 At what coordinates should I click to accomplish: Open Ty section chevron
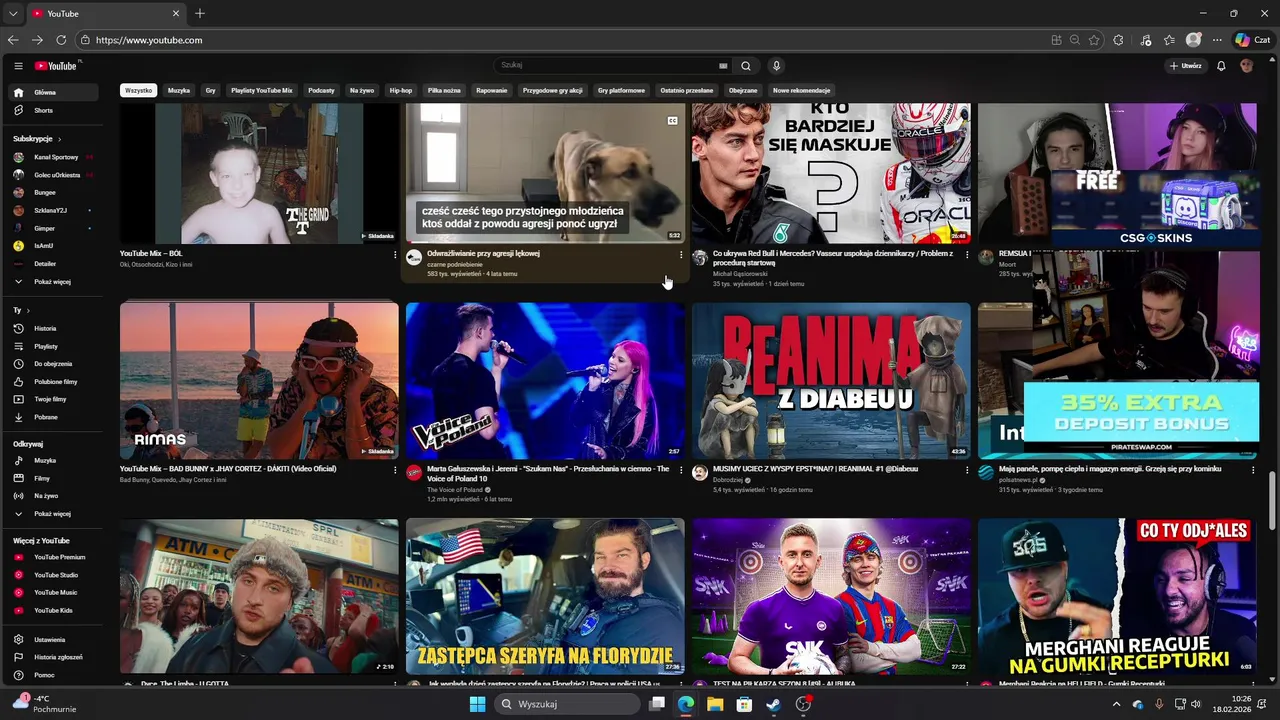point(29,310)
